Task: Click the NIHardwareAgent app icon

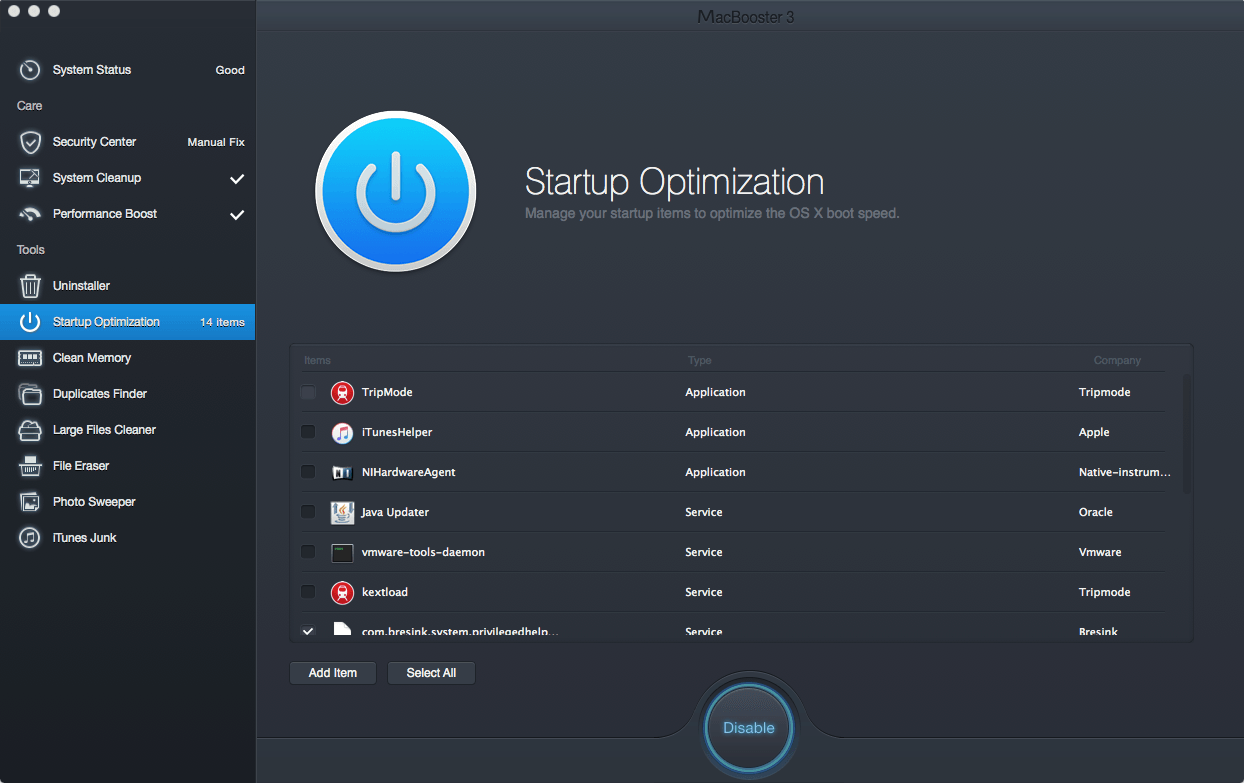Action: 343,472
